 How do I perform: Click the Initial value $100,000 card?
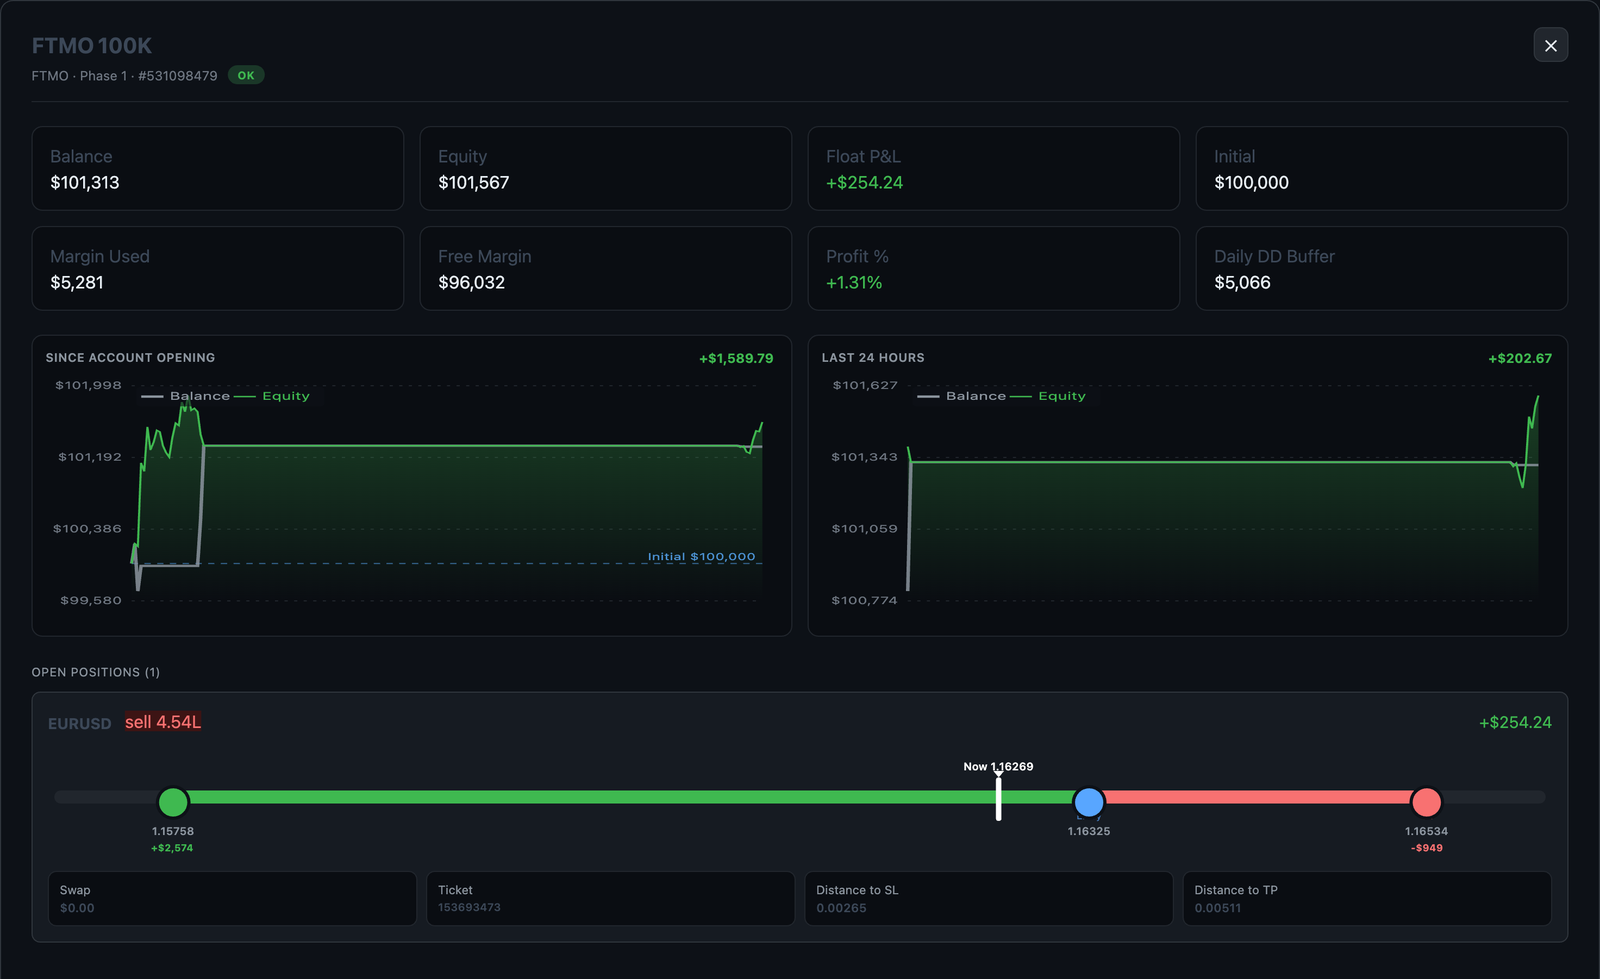pos(1381,168)
